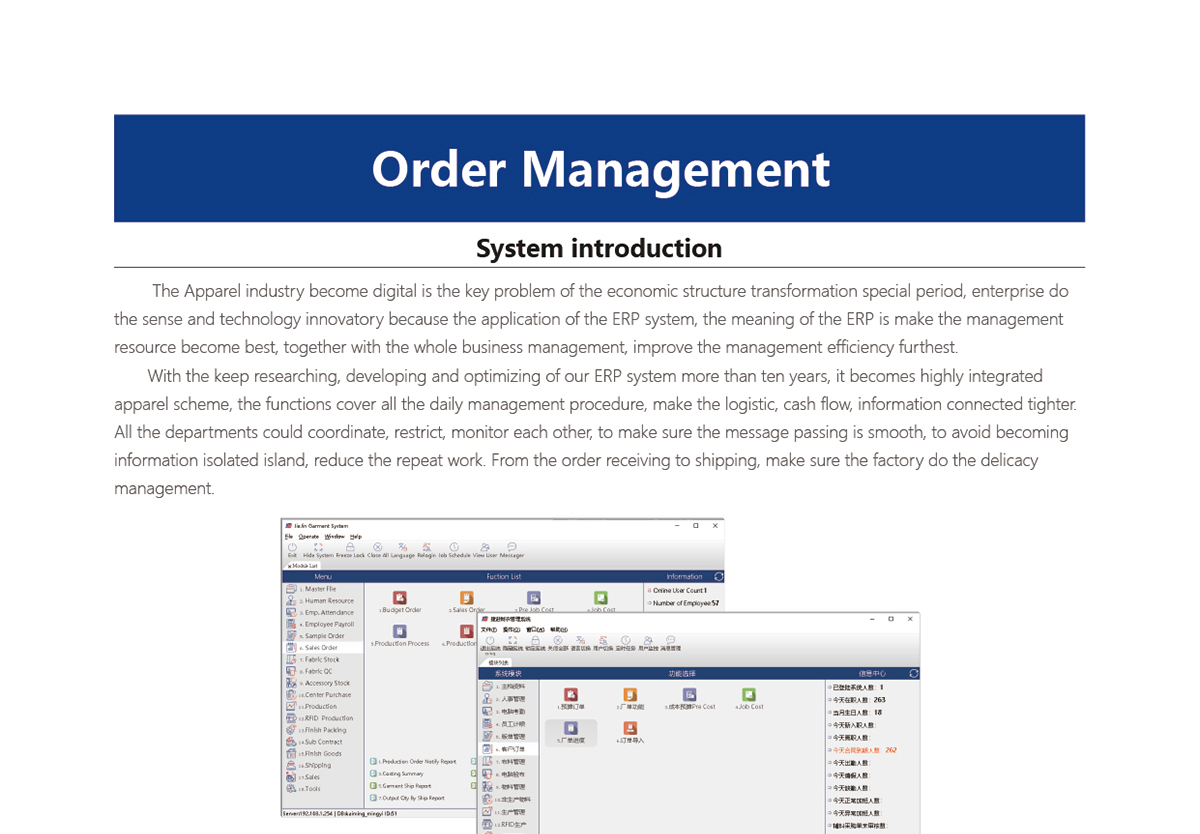Click status bar Server 192.168.1.254 text
Screen dimensions: 1200x834
(x=306, y=814)
